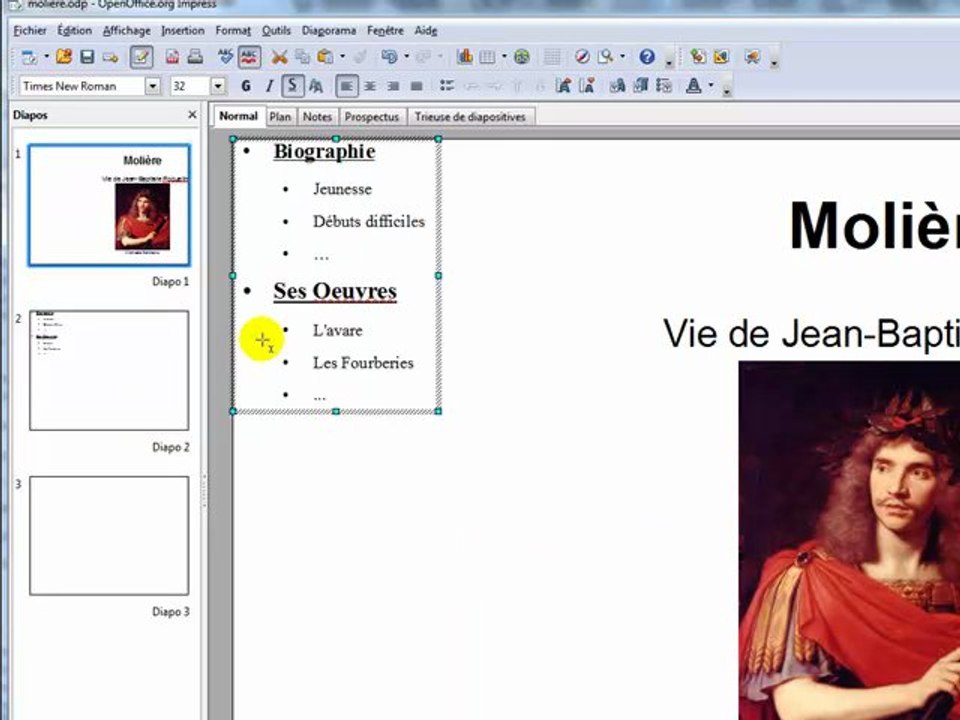The height and width of the screenshot is (720, 960).
Task: Apply the font color A icon
Action: click(x=694, y=86)
